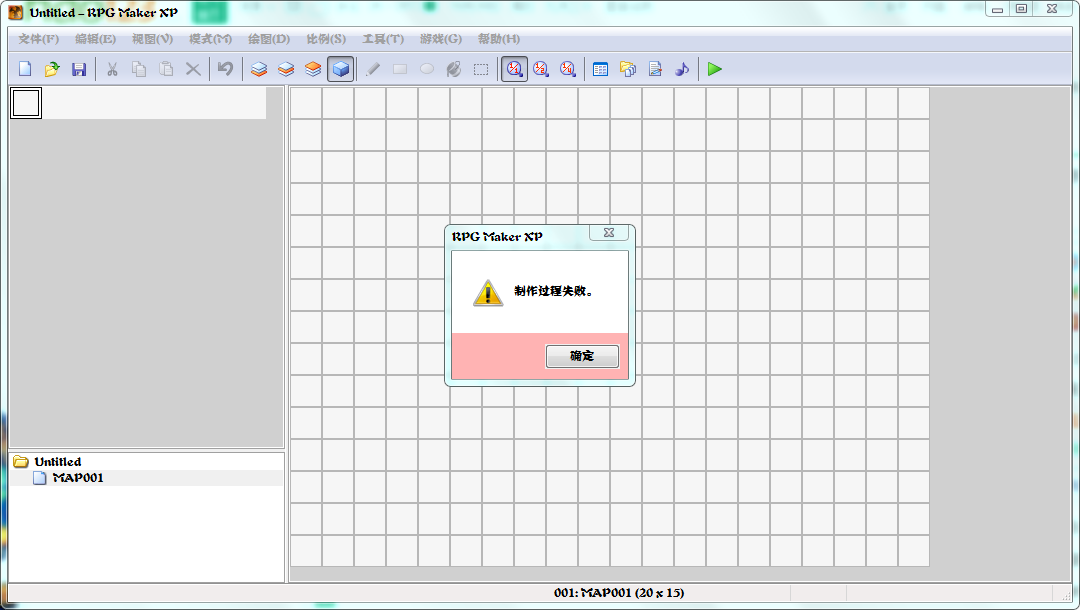Viewport: 1080px width, 610px height.
Task: Select the Ellipse drawing tool
Action: pos(427,69)
